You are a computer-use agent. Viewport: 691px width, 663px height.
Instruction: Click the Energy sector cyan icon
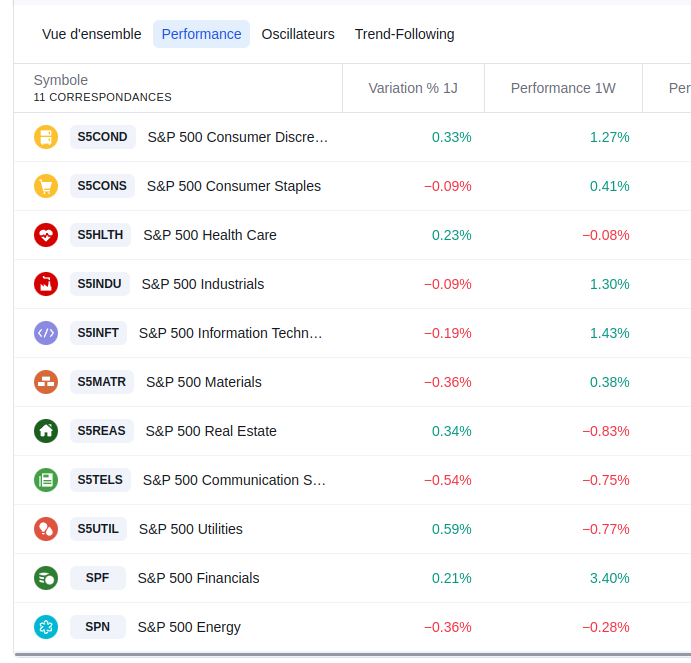click(x=45, y=627)
